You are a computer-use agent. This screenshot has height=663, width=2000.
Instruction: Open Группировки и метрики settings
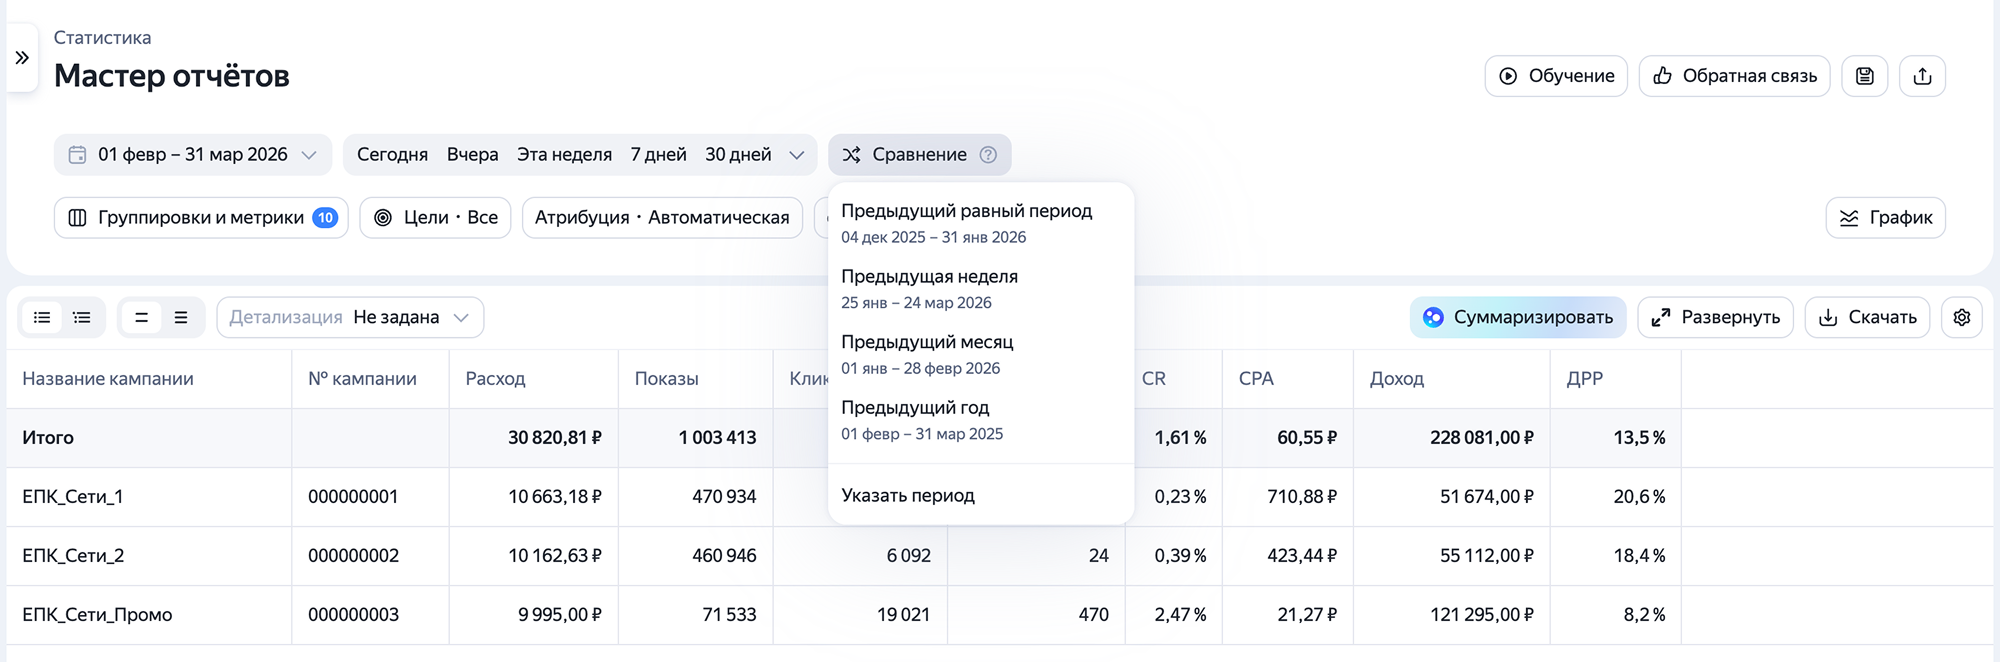click(x=201, y=217)
